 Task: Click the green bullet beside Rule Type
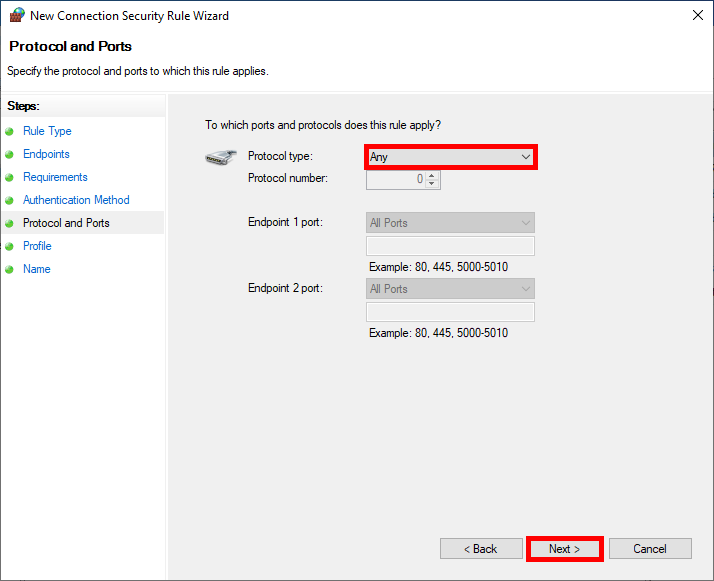point(9,132)
